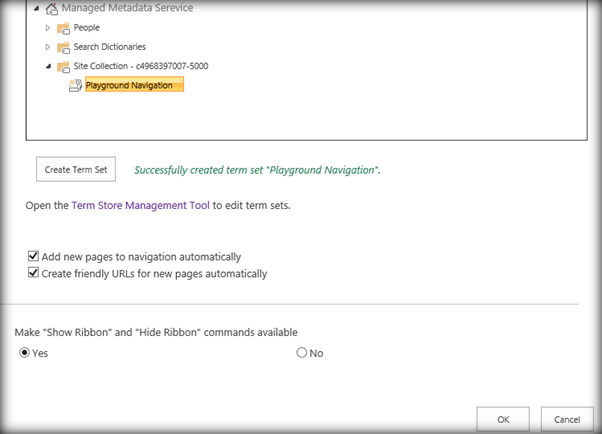Select Yes for ribbon commands
Viewport: 602px width, 434px height.
[x=24, y=353]
